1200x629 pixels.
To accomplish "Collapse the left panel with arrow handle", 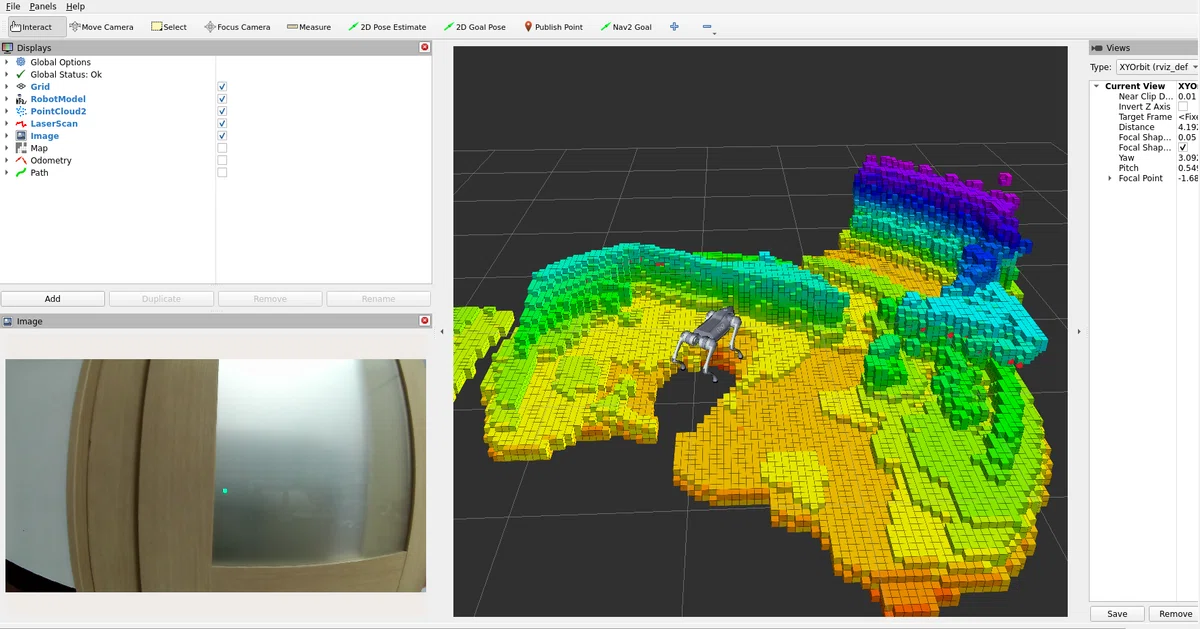I will (441, 330).
